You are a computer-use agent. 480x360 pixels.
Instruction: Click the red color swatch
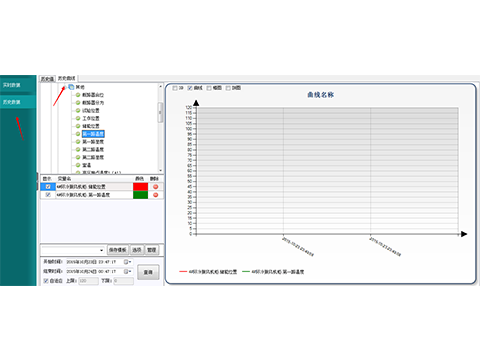pyautogui.click(x=140, y=187)
